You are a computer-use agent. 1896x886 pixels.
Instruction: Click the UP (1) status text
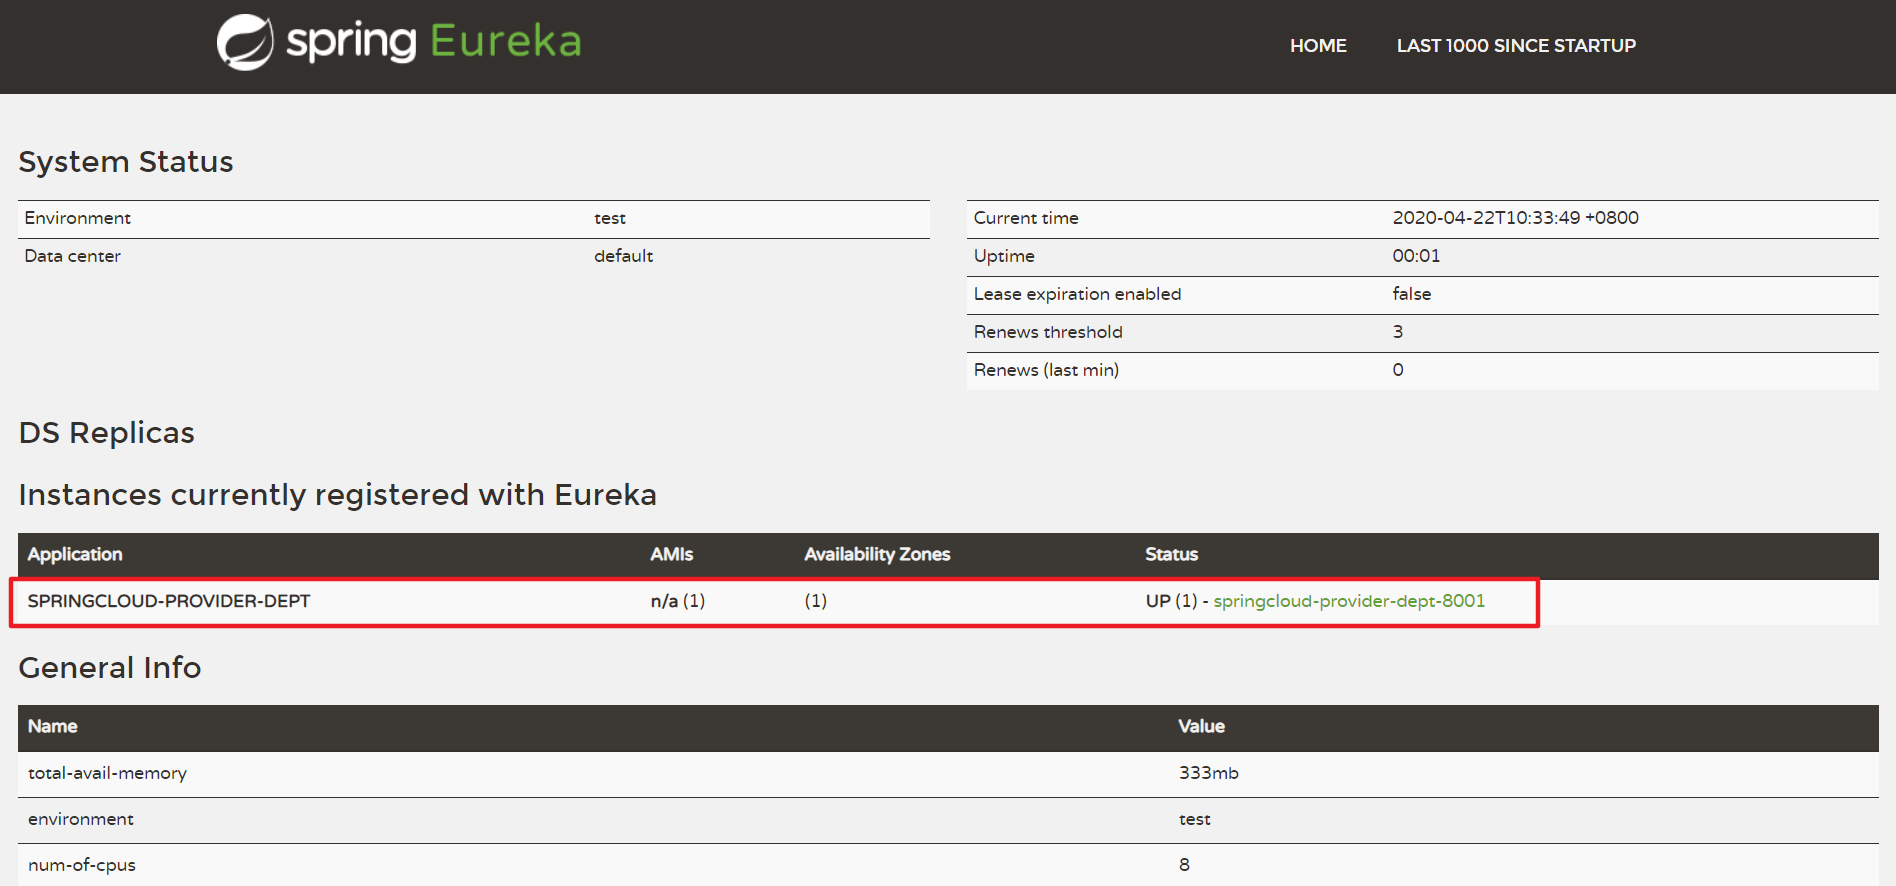[x=1172, y=601]
